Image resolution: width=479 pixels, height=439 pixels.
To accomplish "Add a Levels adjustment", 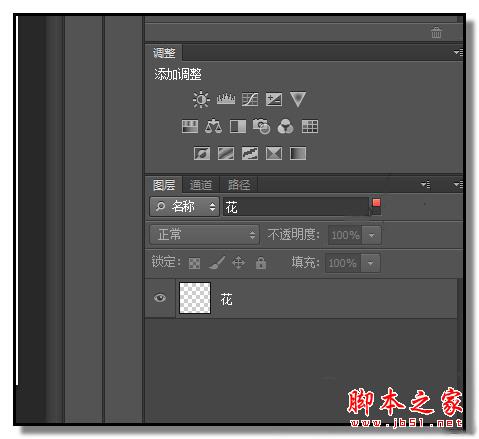I will tap(226, 99).
